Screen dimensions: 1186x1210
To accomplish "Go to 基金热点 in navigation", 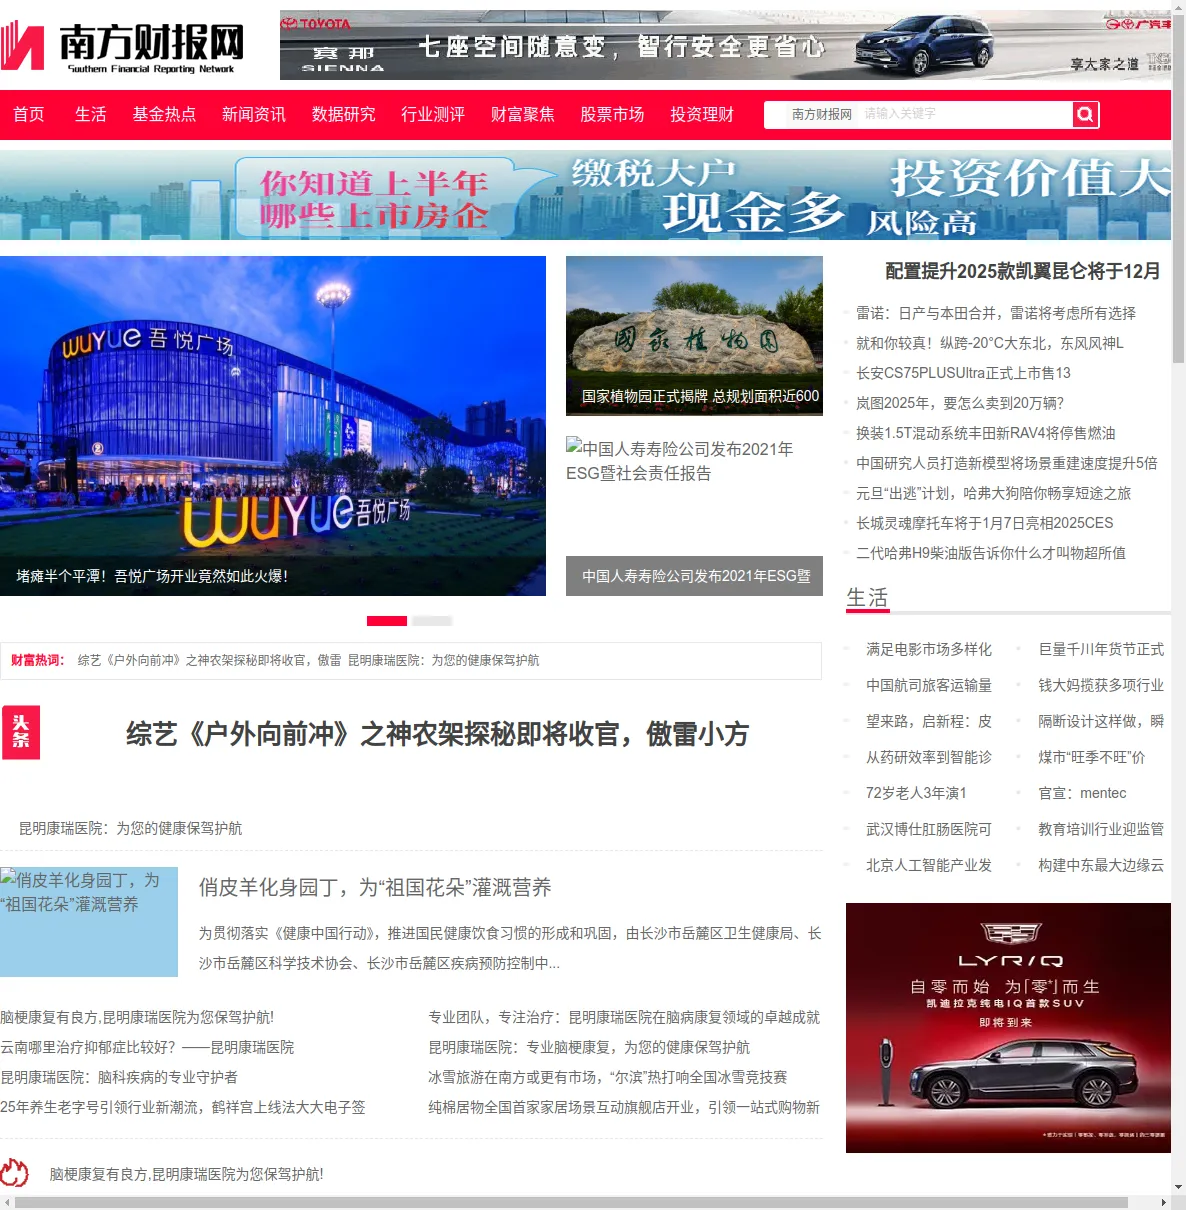I will (x=164, y=115).
